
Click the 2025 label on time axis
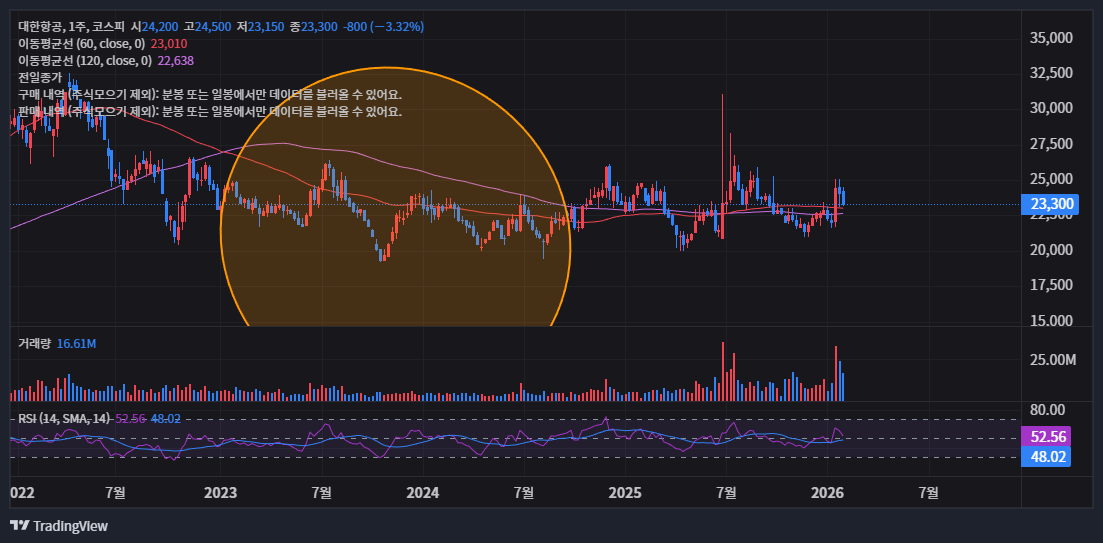624,492
